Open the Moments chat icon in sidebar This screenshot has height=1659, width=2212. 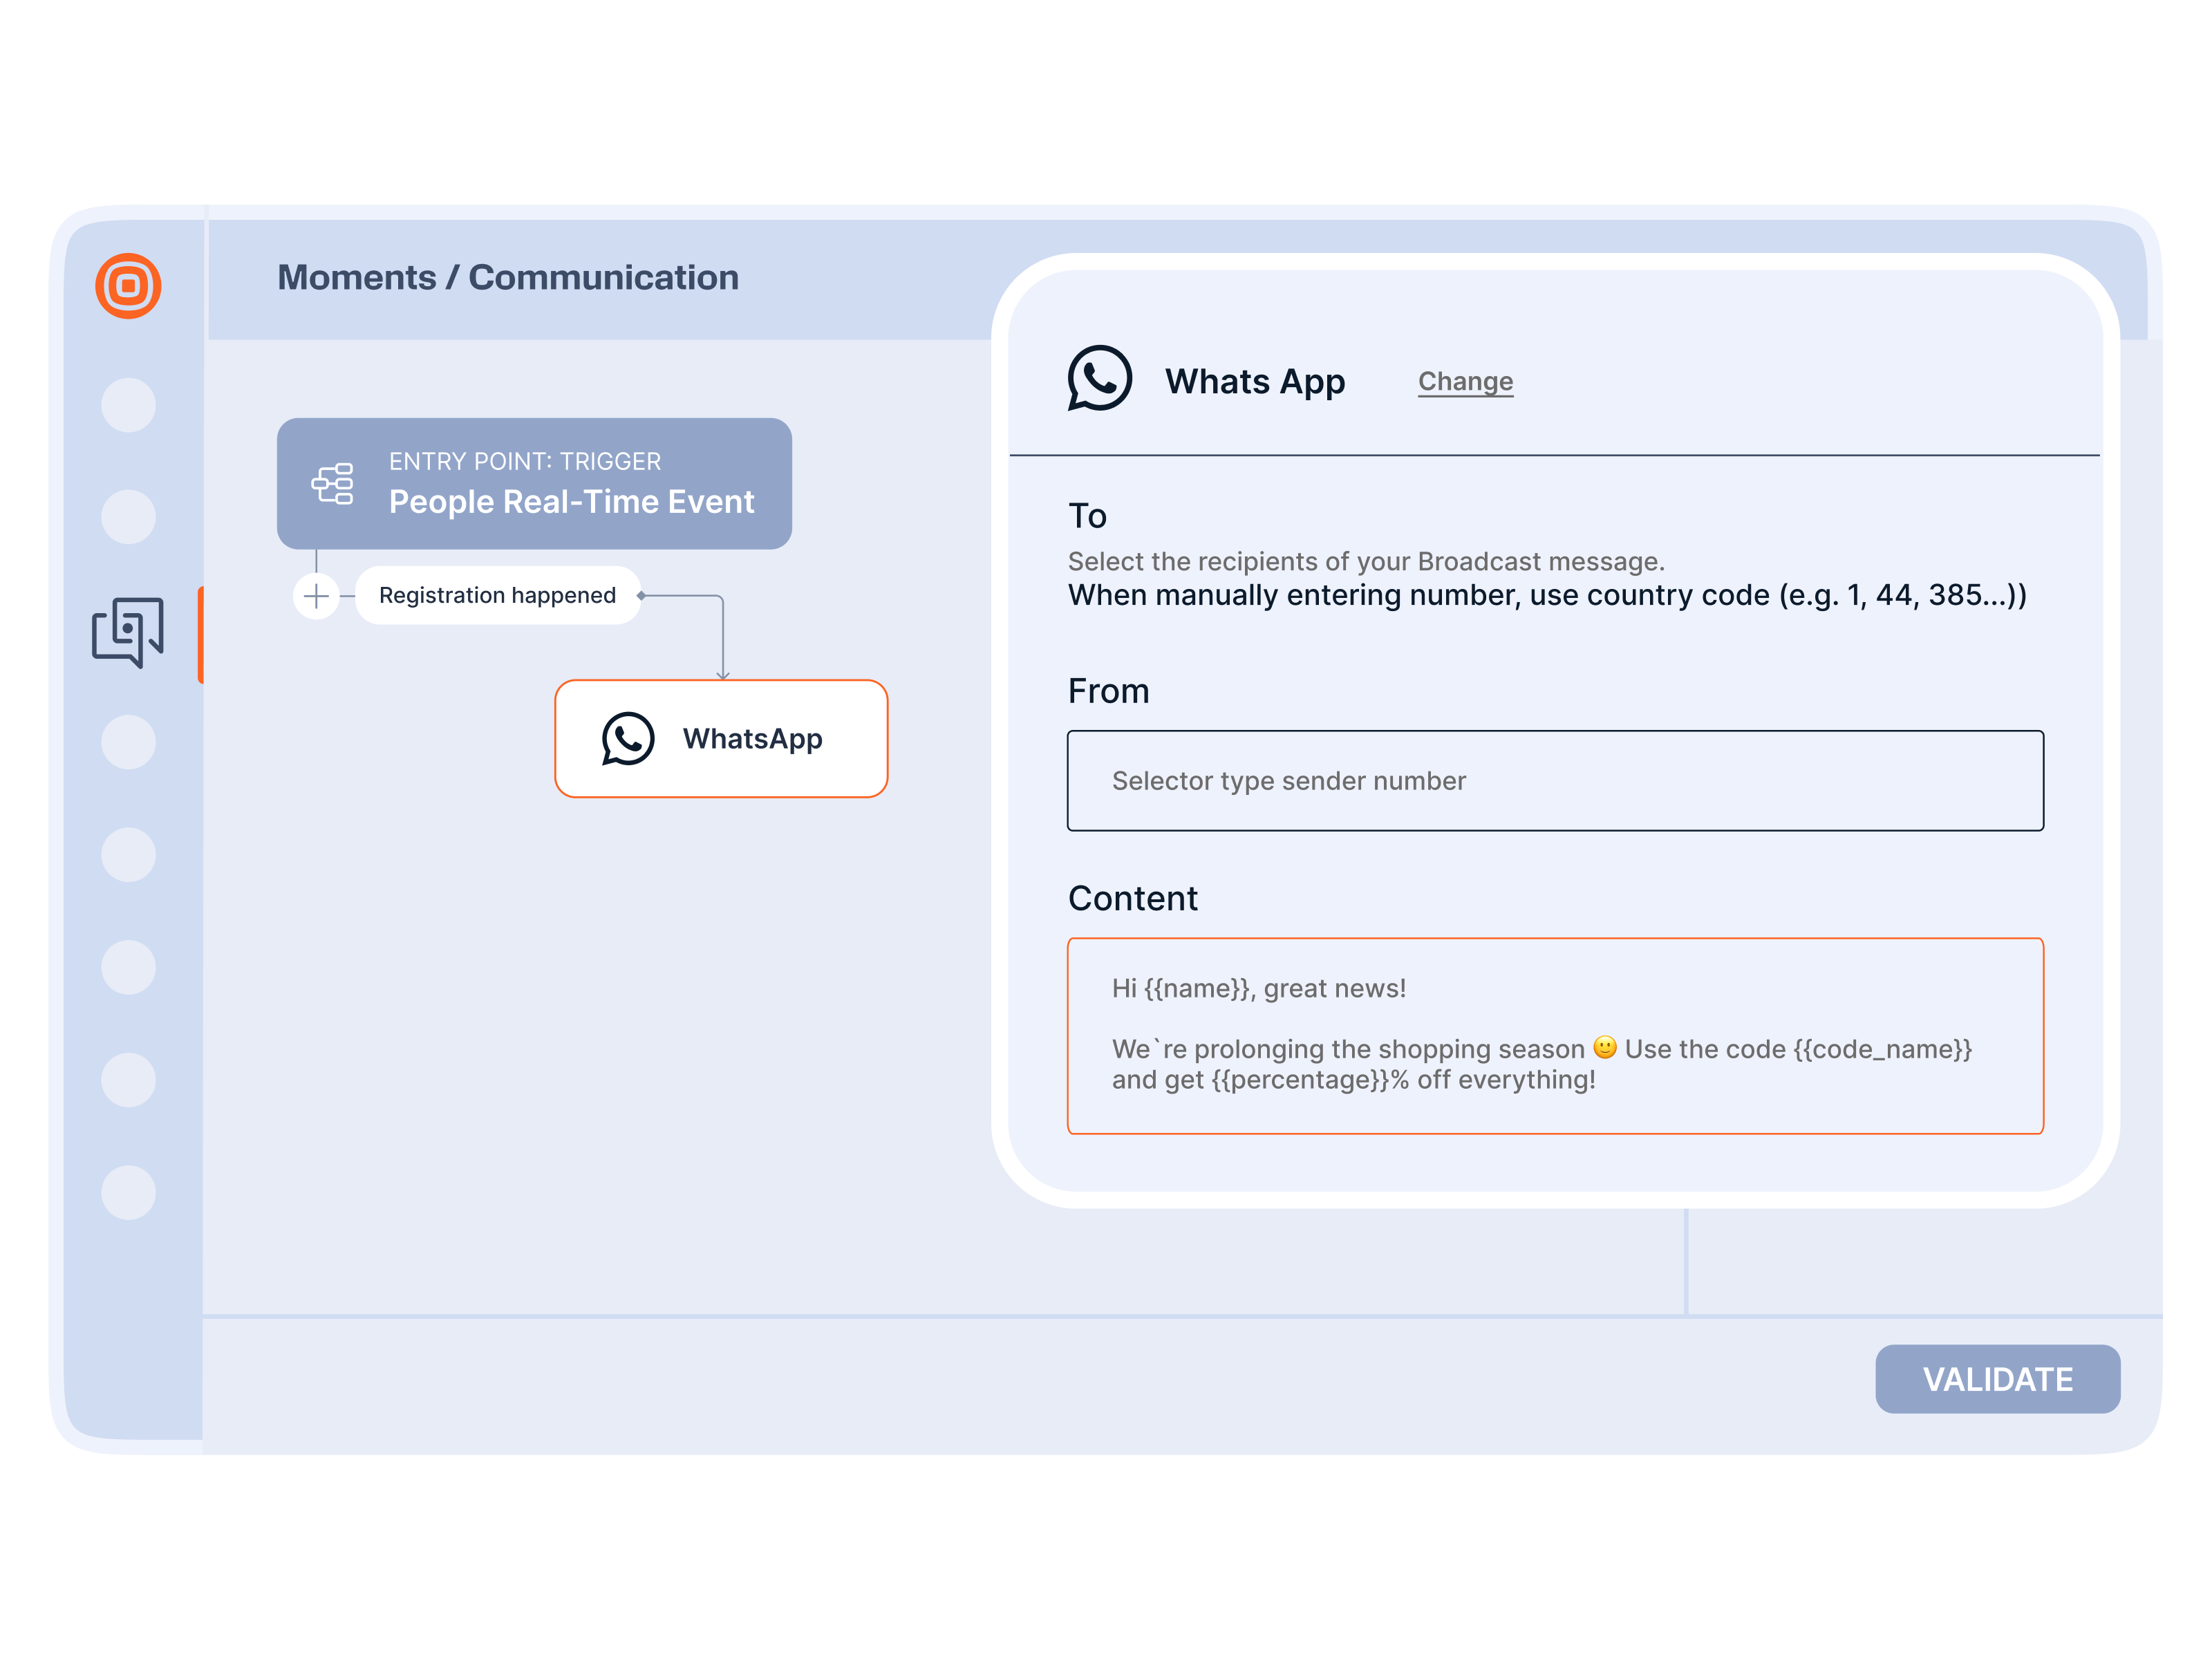click(128, 631)
